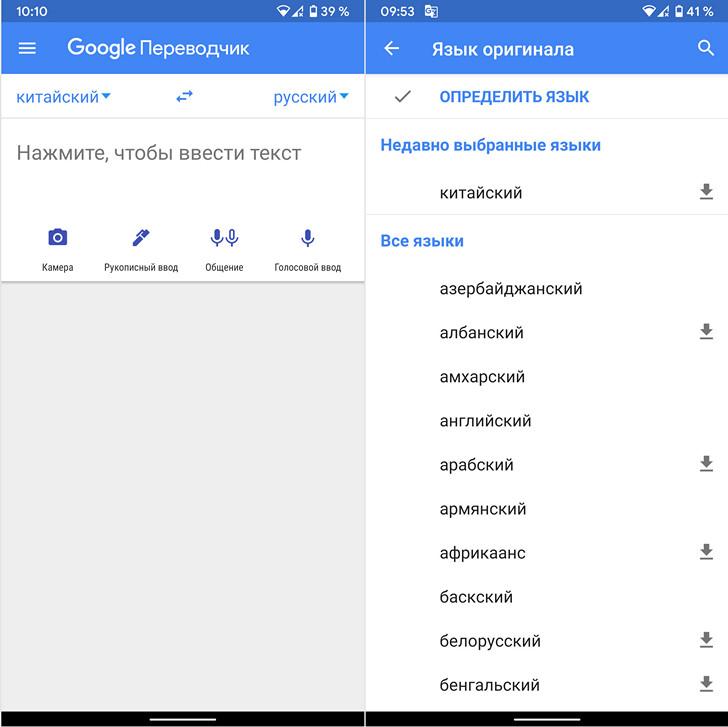The width and height of the screenshot is (728, 727).
Task: Go back from Язык оригинала screen
Action: pos(391,48)
